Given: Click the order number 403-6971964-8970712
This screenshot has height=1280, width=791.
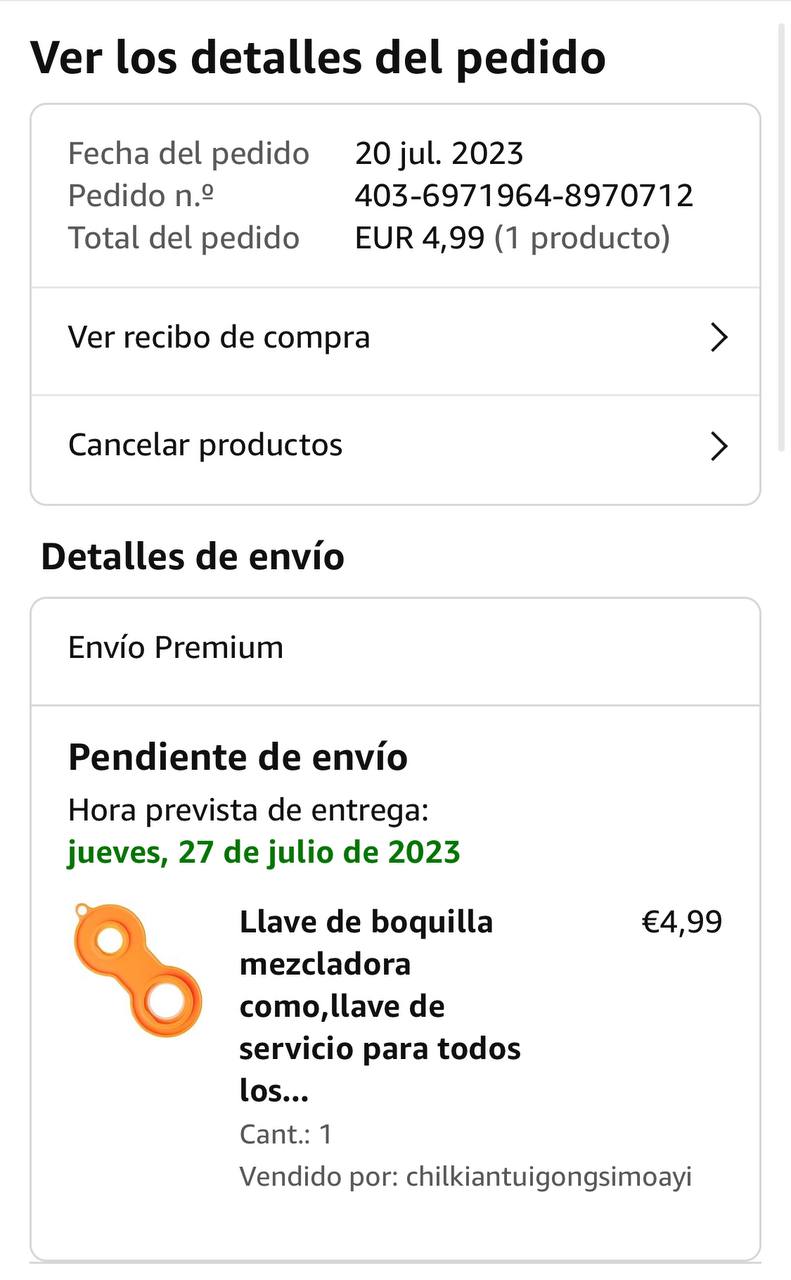Looking at the screenshot, I should coord(524,196).
